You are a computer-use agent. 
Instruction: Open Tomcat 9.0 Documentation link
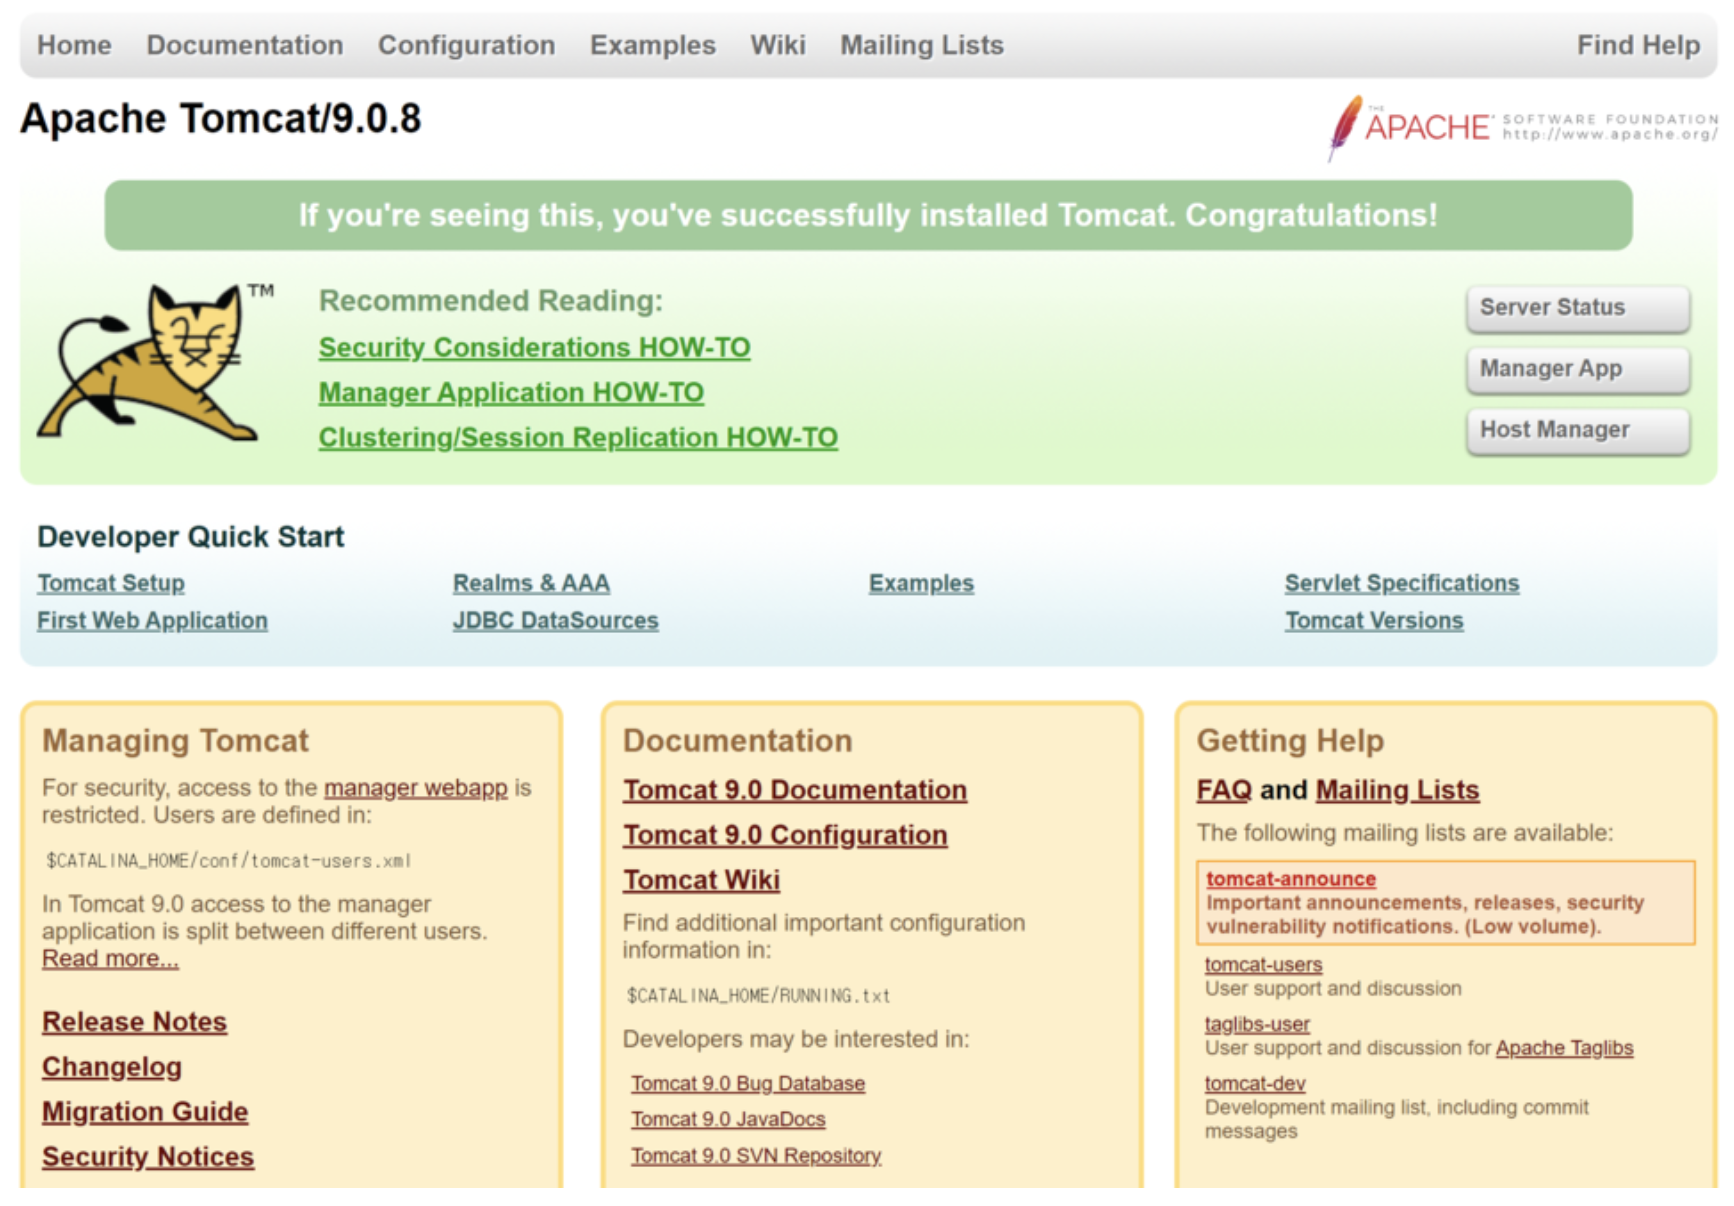click(795, 790)
